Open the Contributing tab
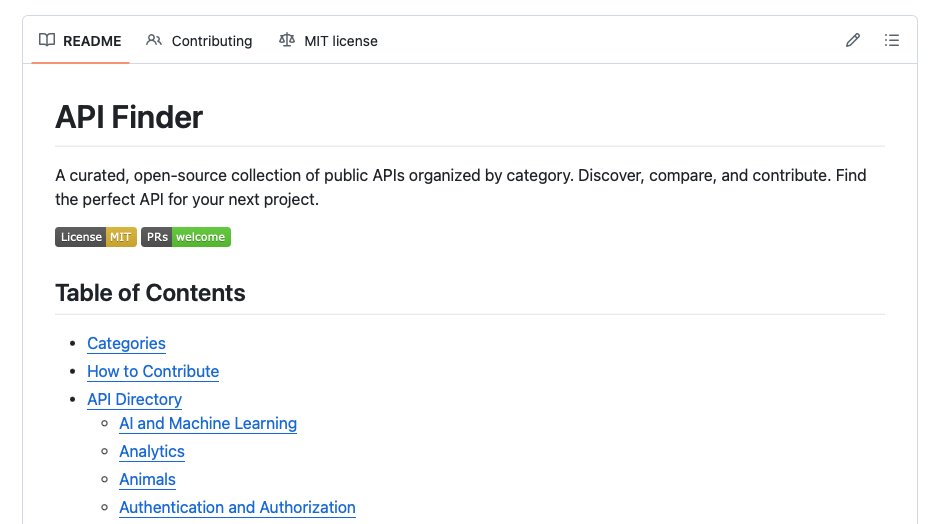Screen dimensions: 937x524 [x=199, y=41]
